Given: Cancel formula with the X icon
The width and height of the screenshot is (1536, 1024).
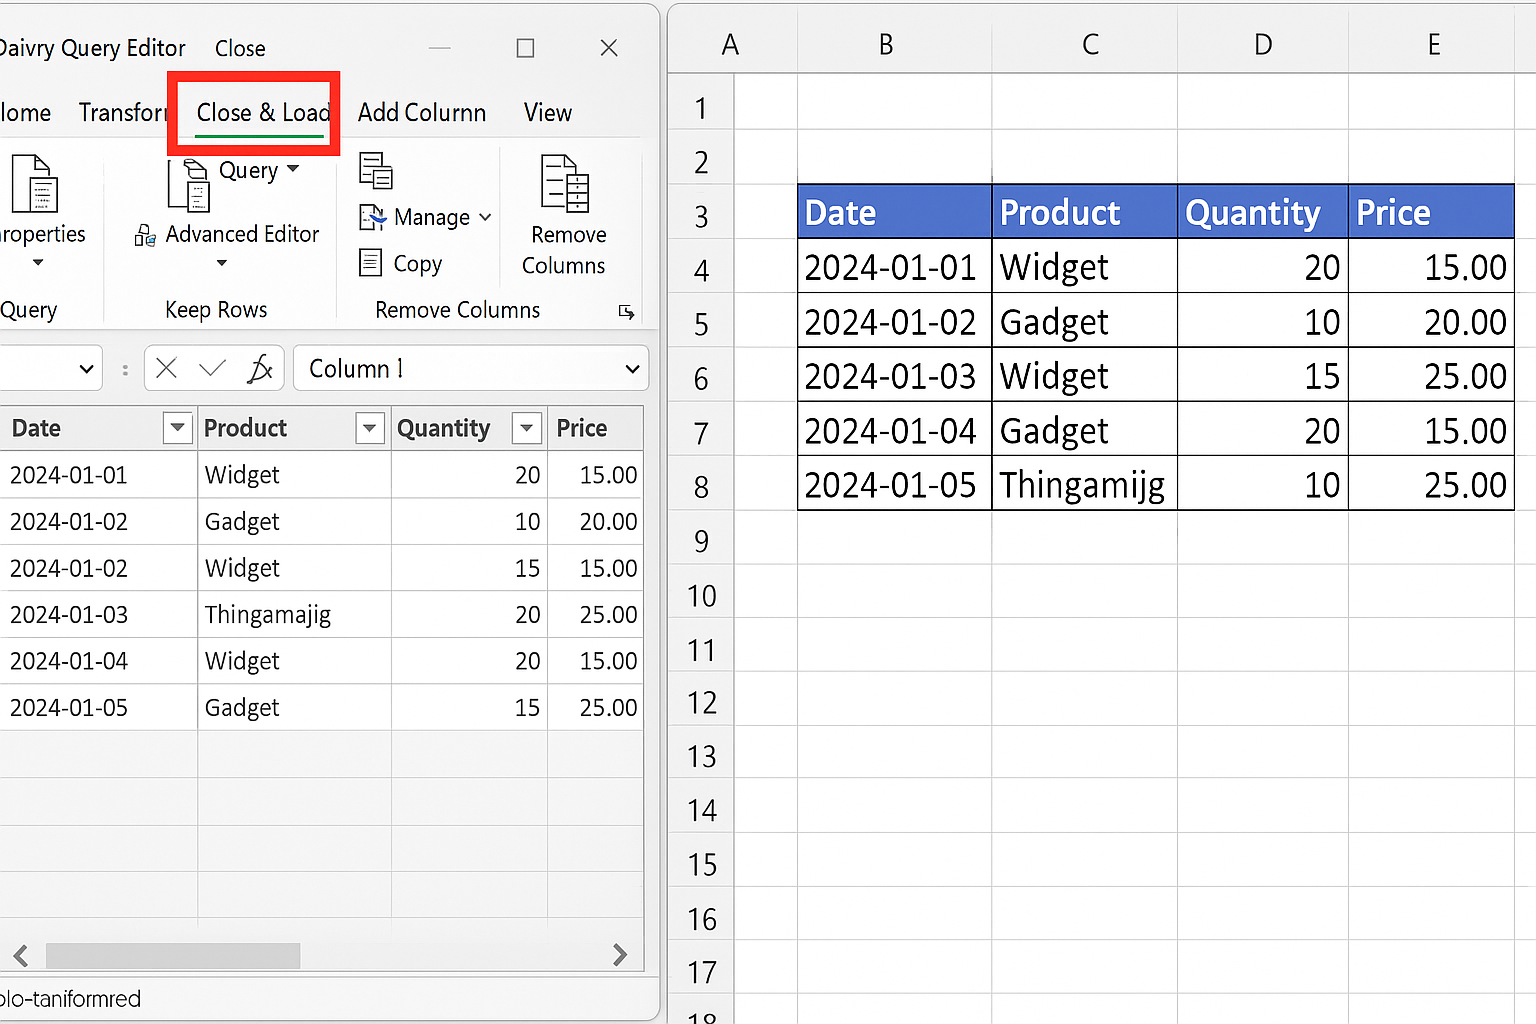Looking at the screenshot, I should (x=167, y=368).
